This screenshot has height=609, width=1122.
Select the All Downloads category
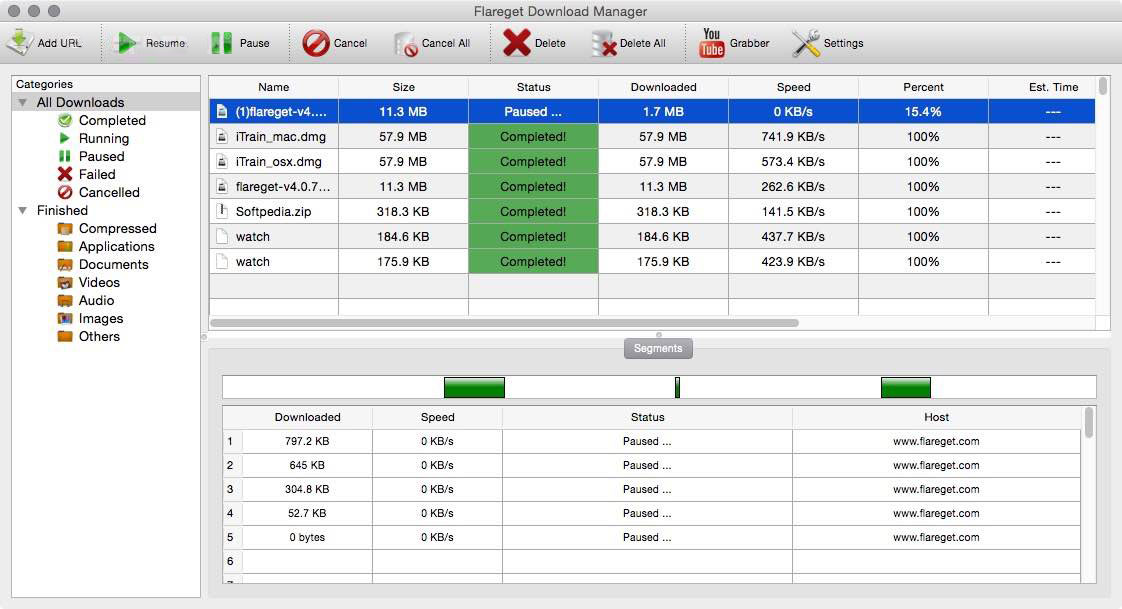(80, 102)
